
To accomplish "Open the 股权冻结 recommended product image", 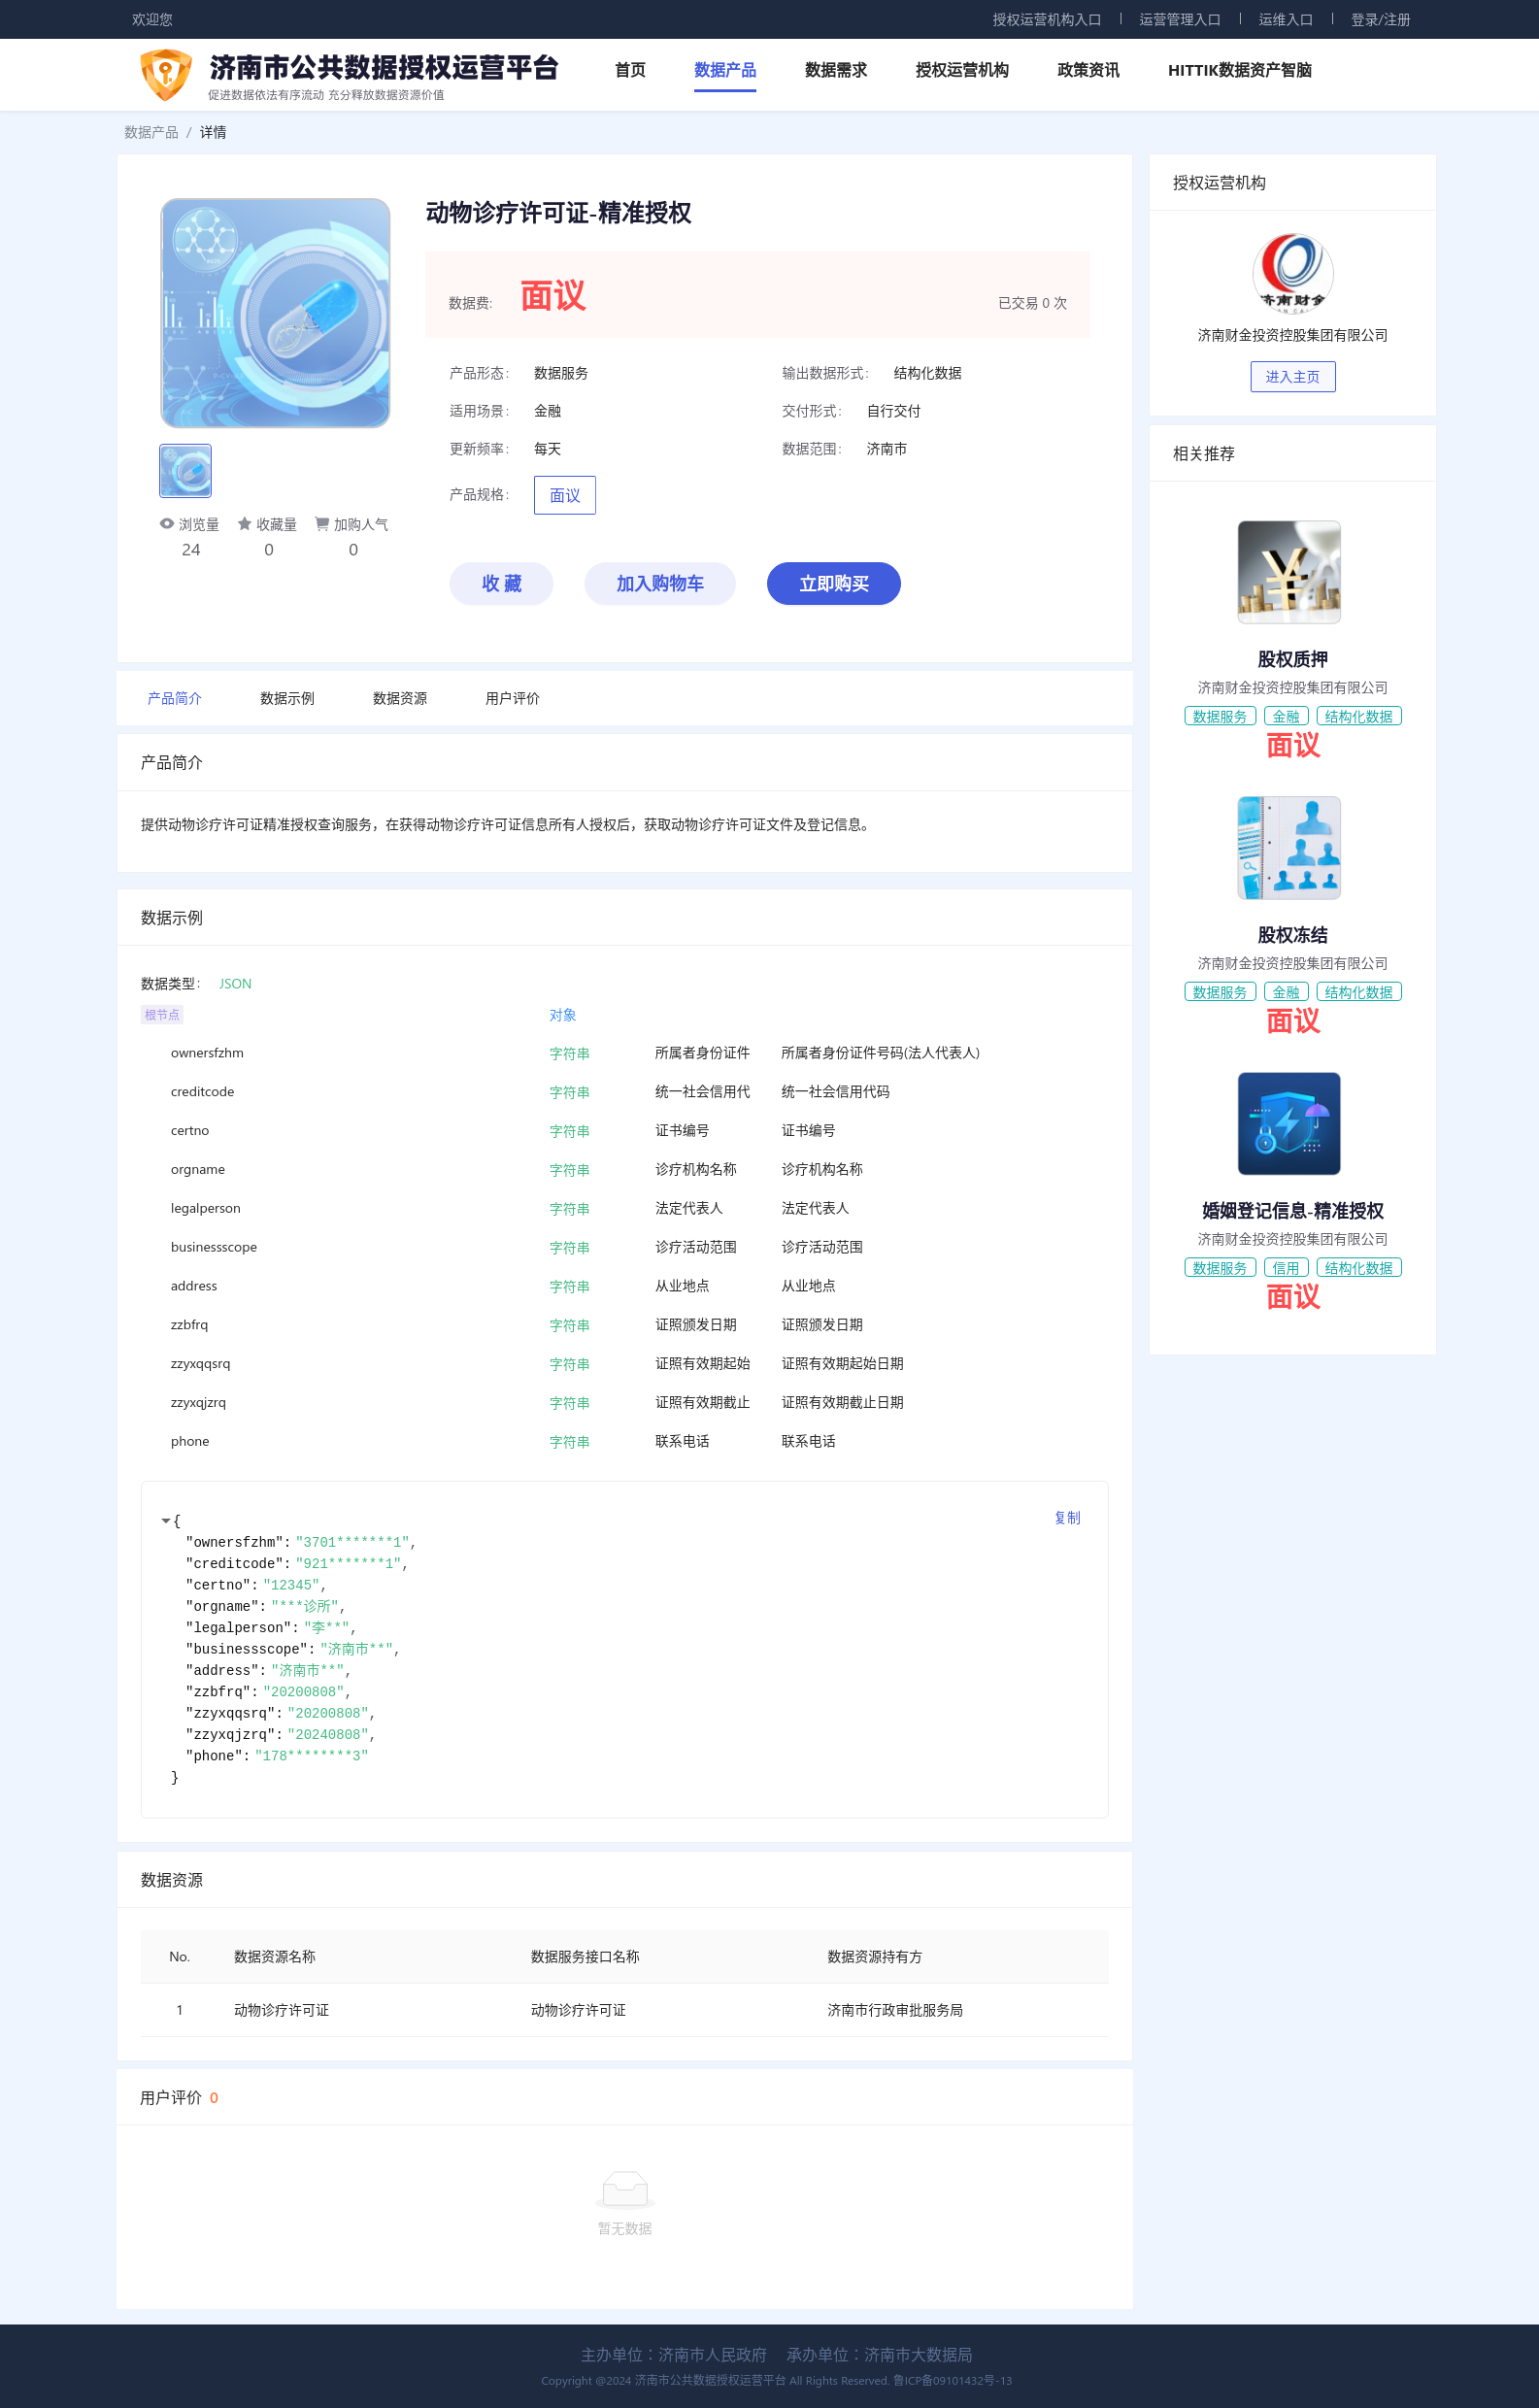I will (1289, 848).
